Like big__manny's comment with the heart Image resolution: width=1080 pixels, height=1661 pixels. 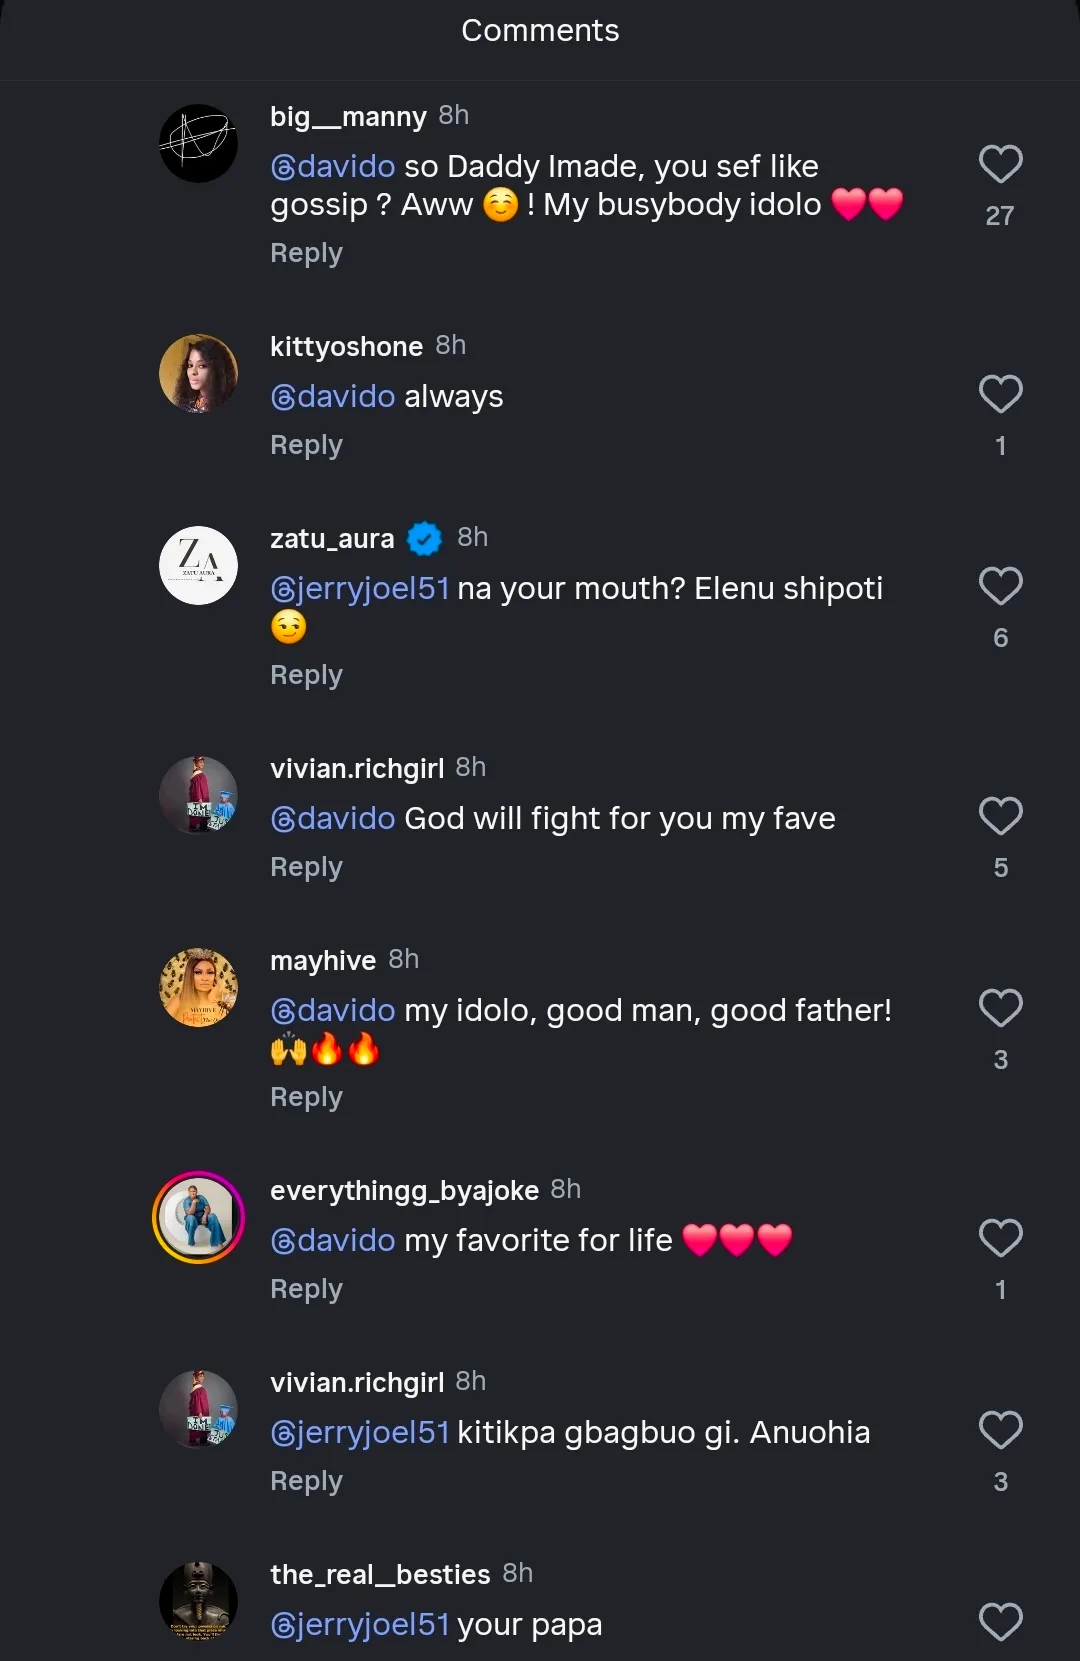click(x=1000, y=165)
